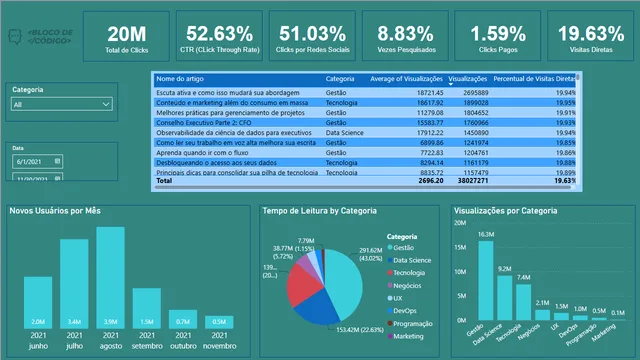Select the Clicks por Redes Sociais card
This screenshot has width=640, height=360.
[x=312, y=36]
